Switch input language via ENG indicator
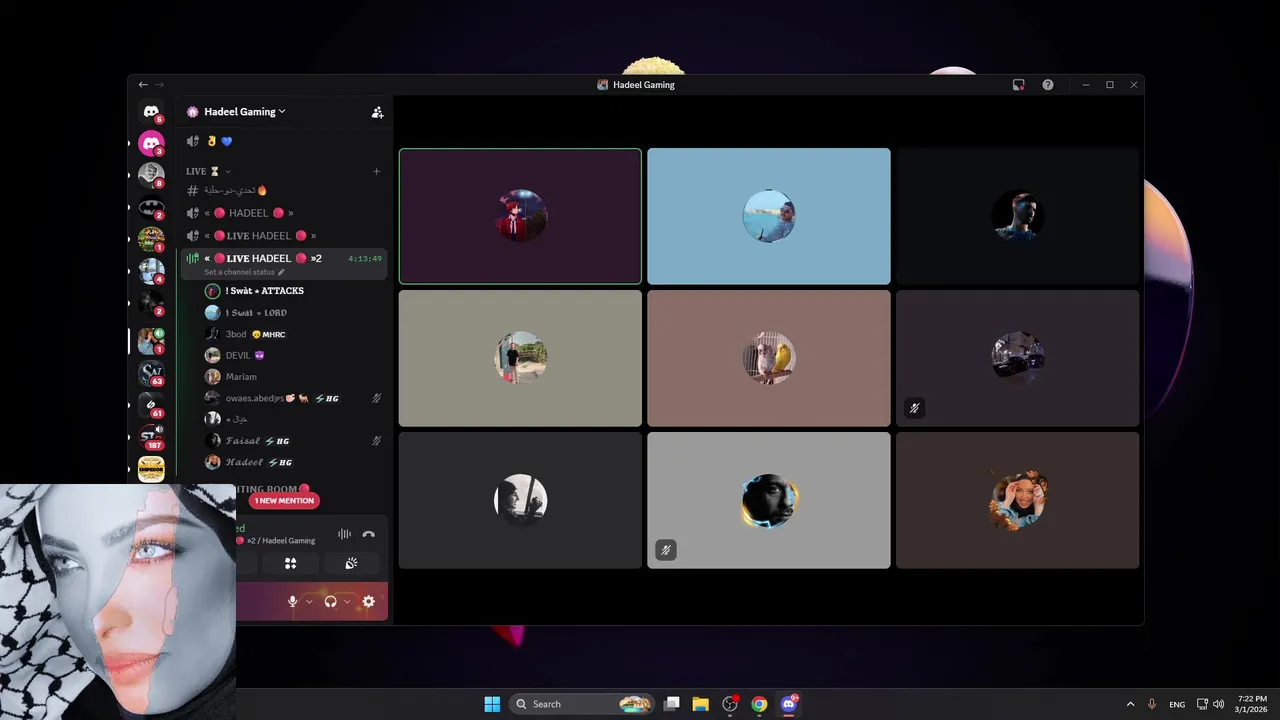 [1177, 704]
